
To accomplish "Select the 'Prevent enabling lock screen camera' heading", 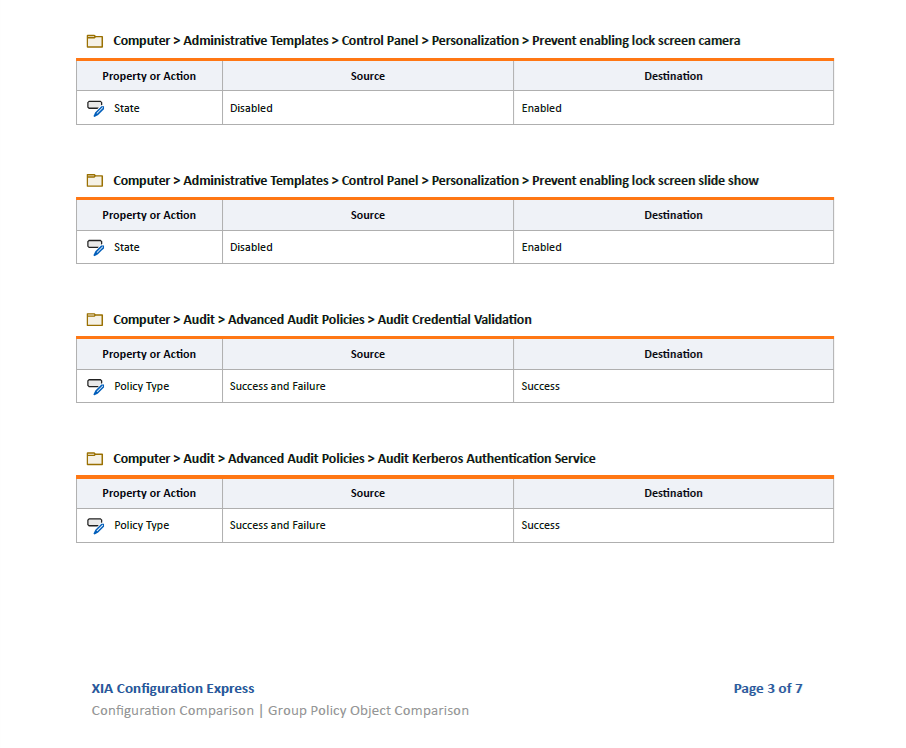I will (x=426, y=41).
